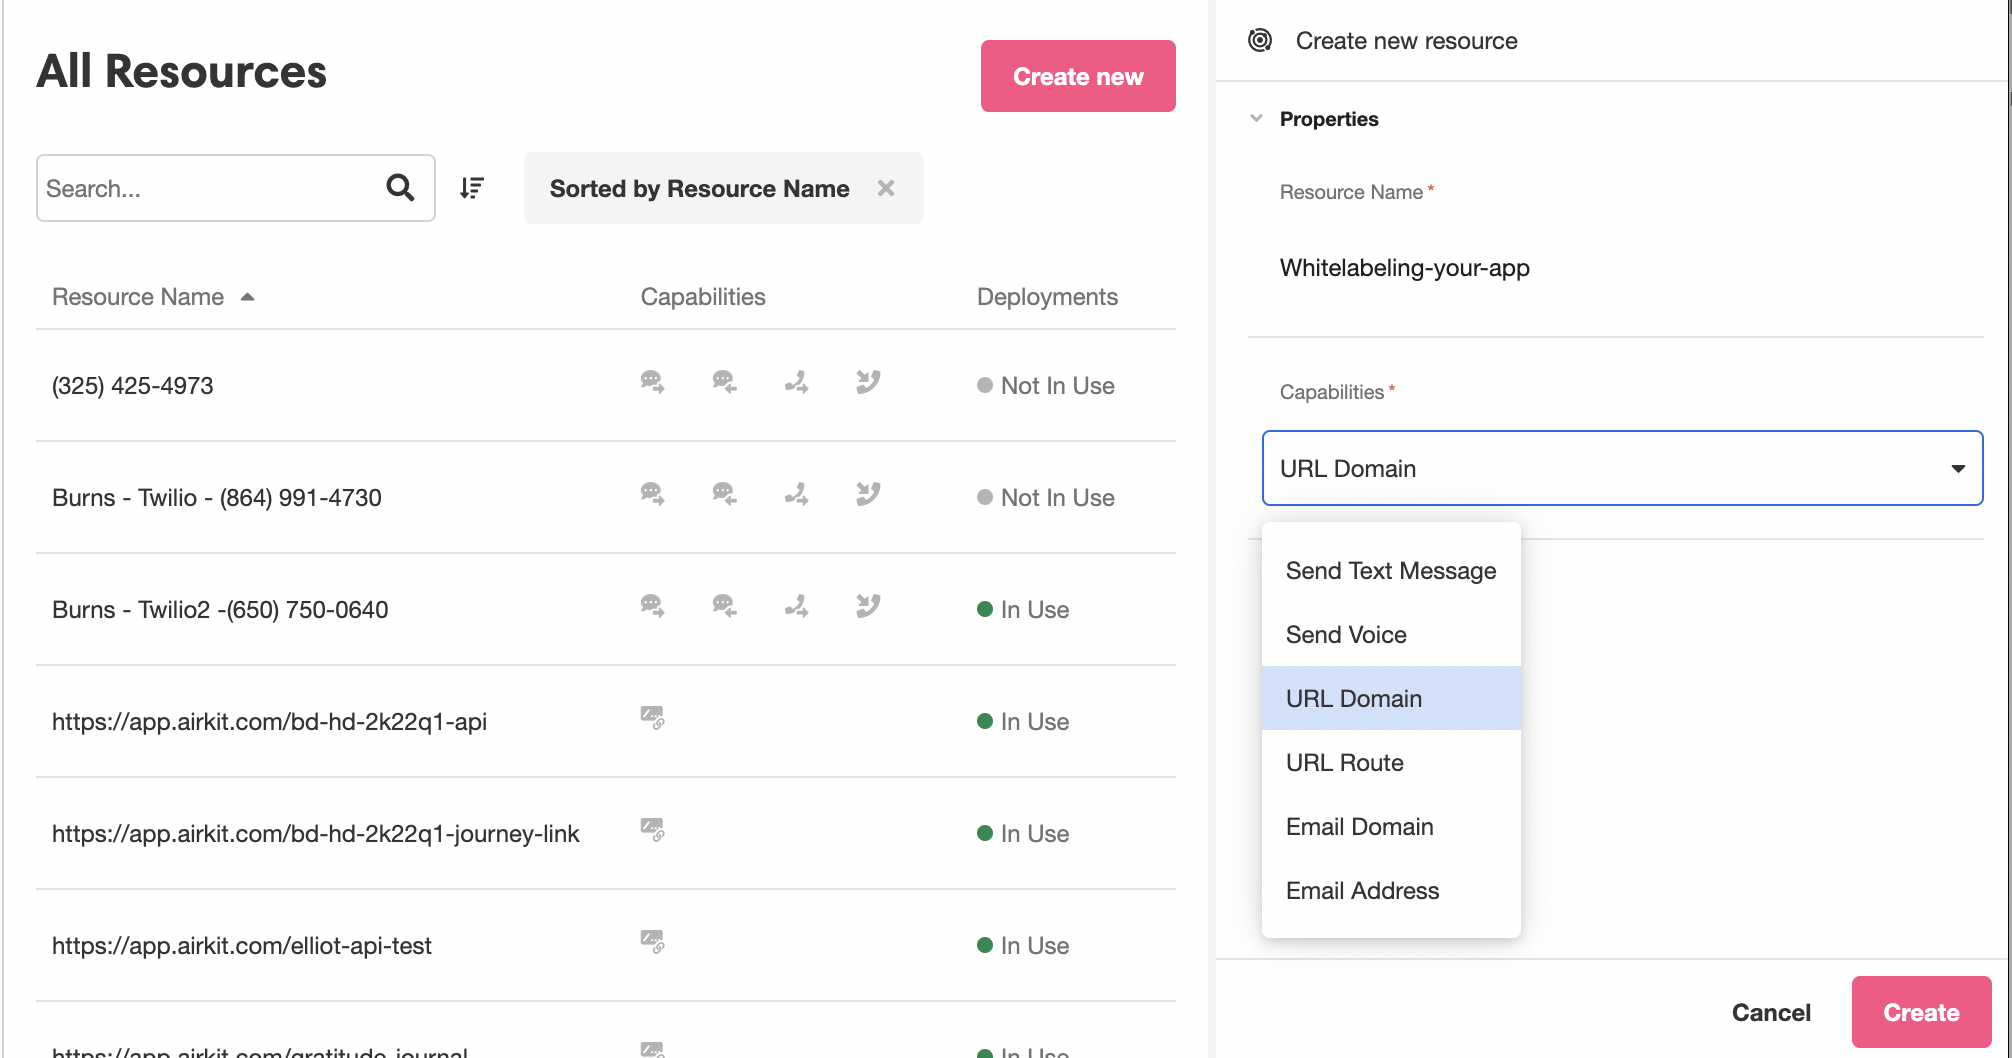Image resolution: width=2012 pixels, height=1058 pixels.
Task: Remove the Sorted by Resource Name filter
Action: point(886,188)
